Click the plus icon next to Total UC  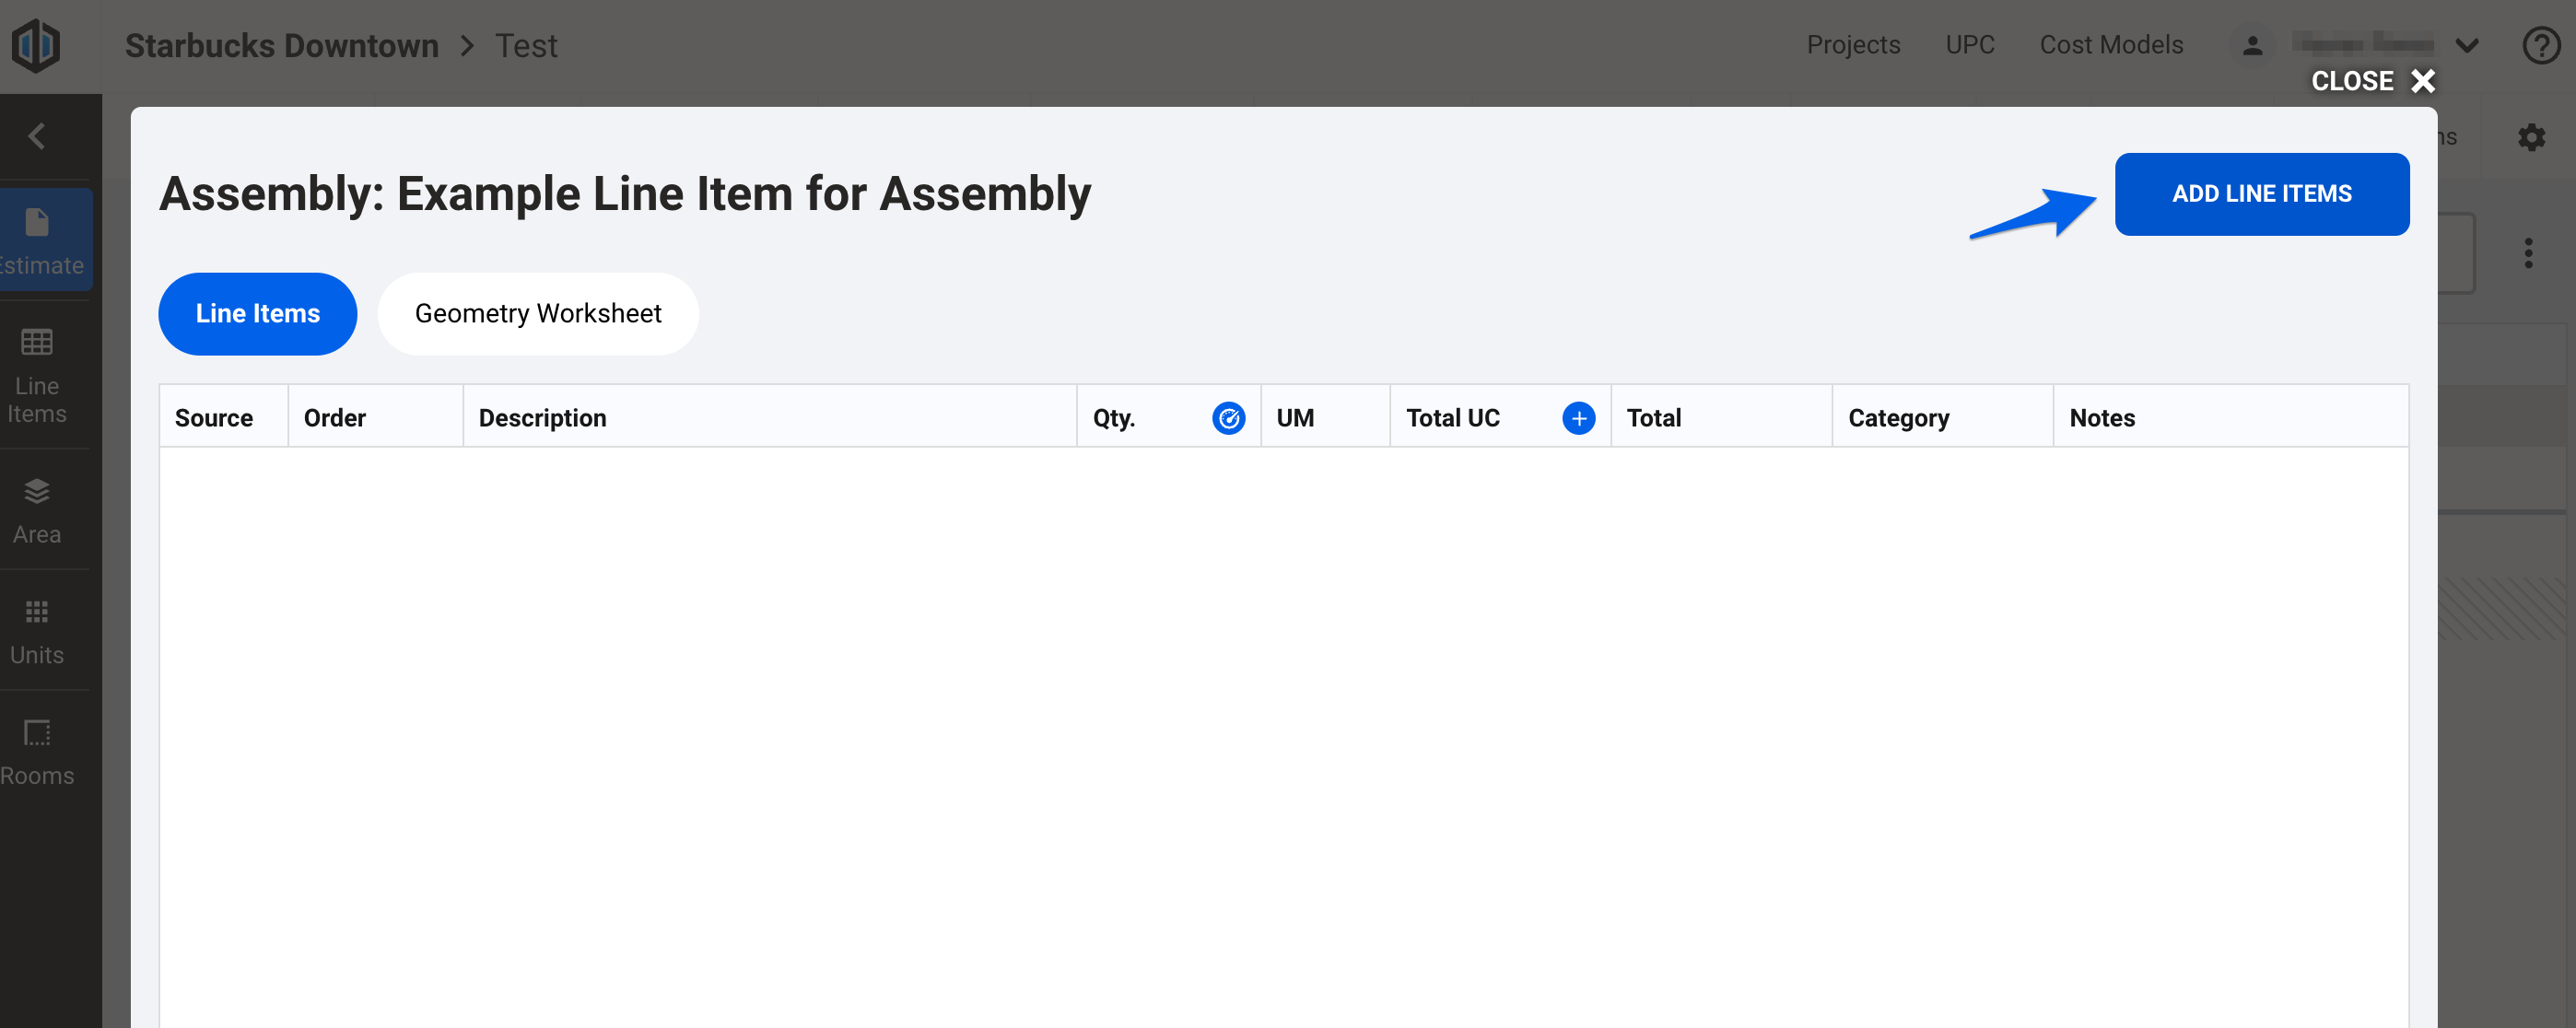pyautogui.click(x=1578, y=419)
